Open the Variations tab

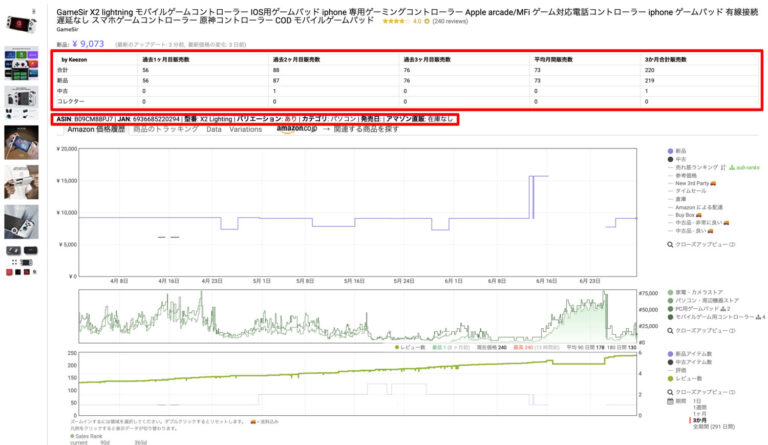point(246,130)
